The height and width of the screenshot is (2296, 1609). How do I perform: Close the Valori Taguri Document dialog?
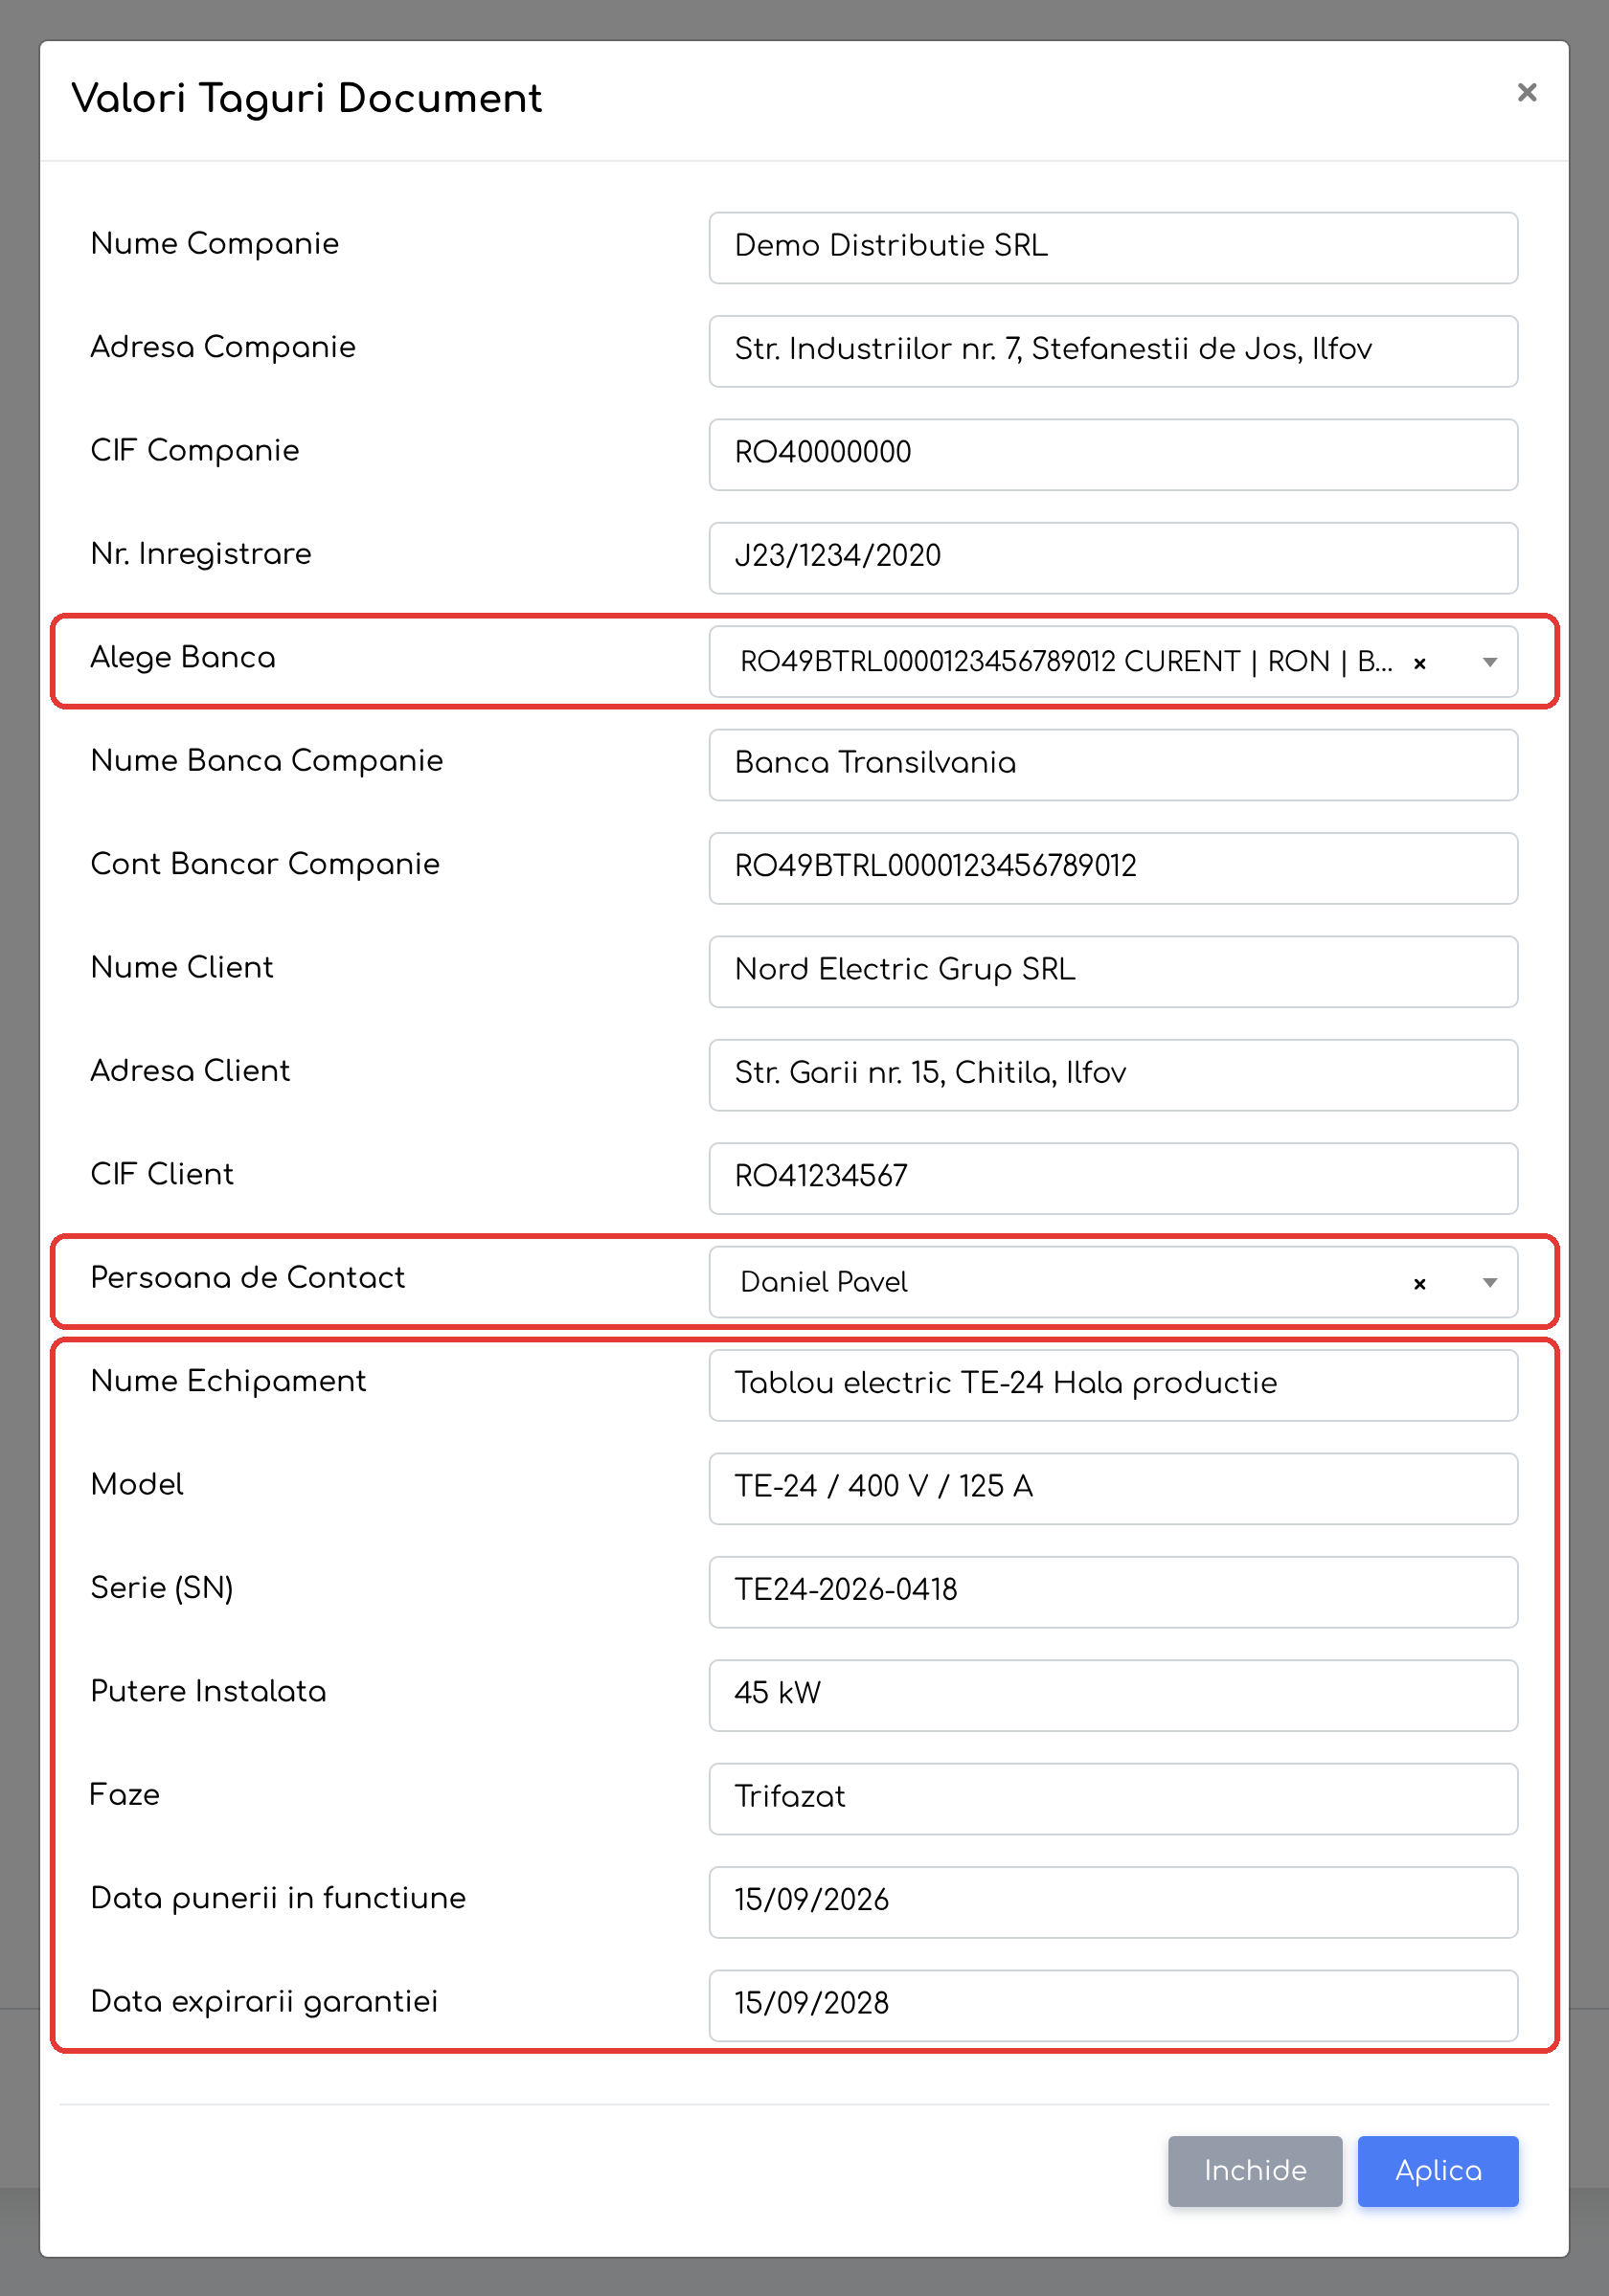point(1526,93)
